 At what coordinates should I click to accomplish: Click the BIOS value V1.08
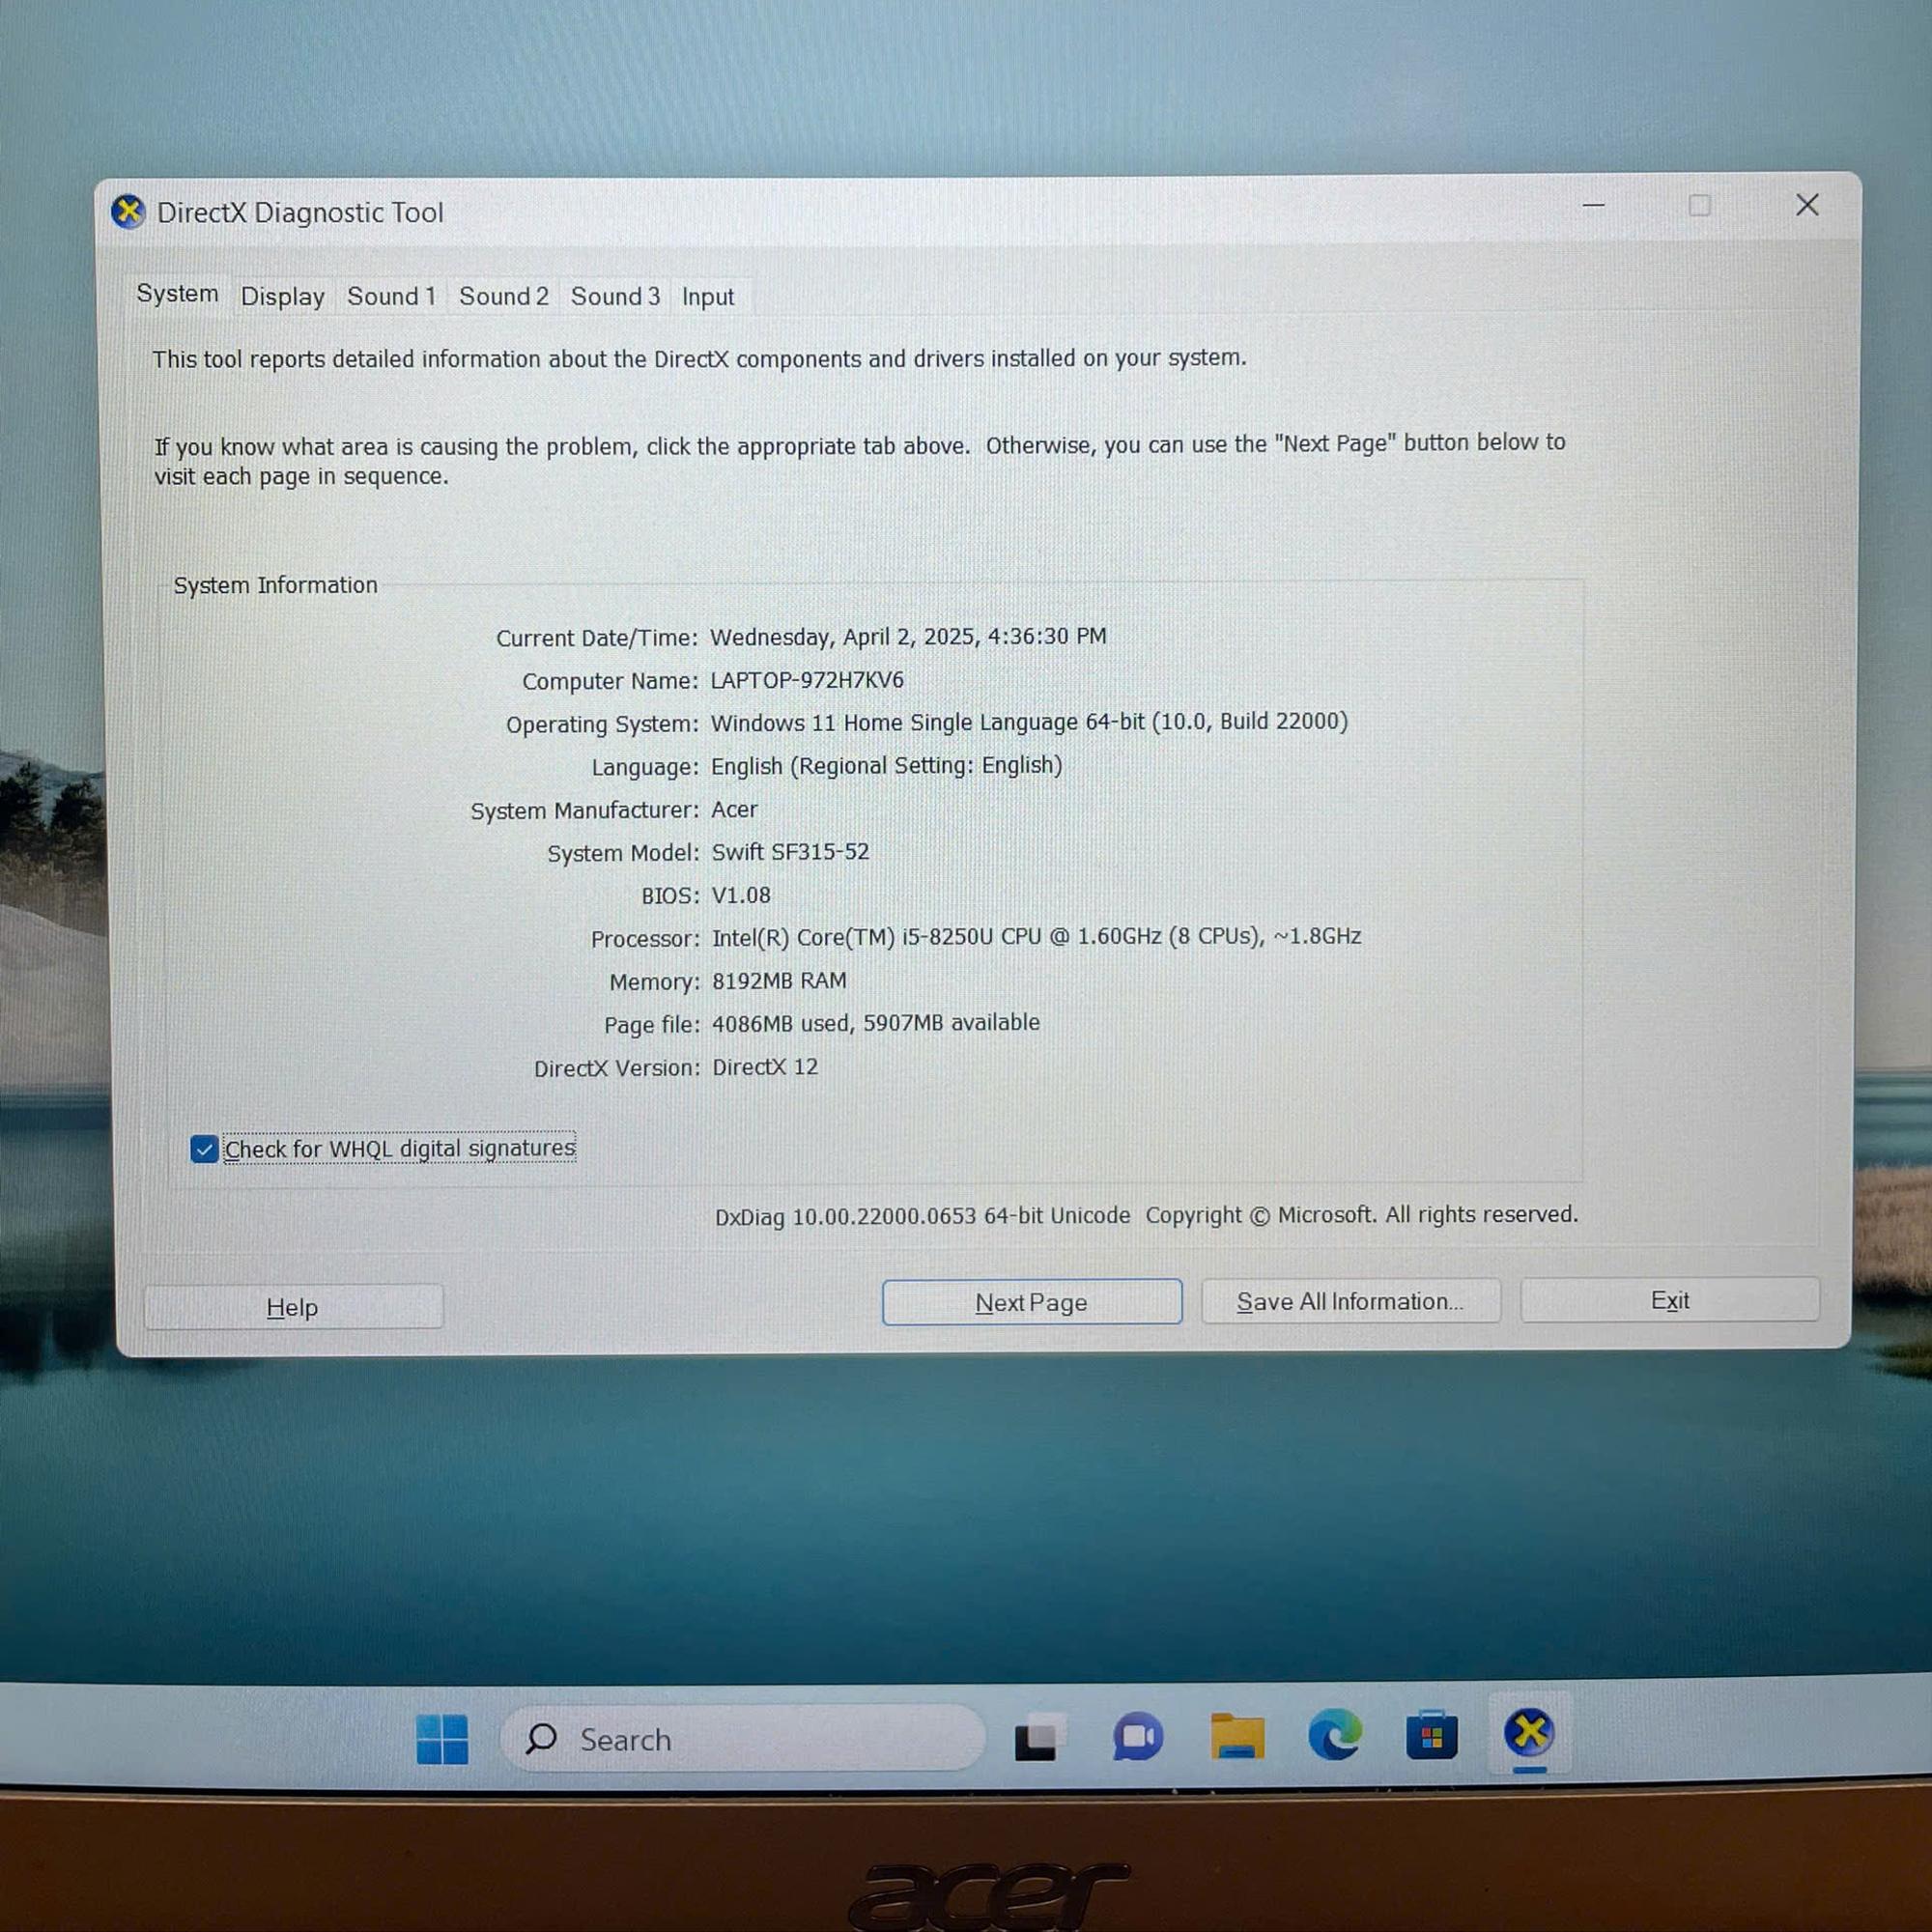[x=741, y=895]
